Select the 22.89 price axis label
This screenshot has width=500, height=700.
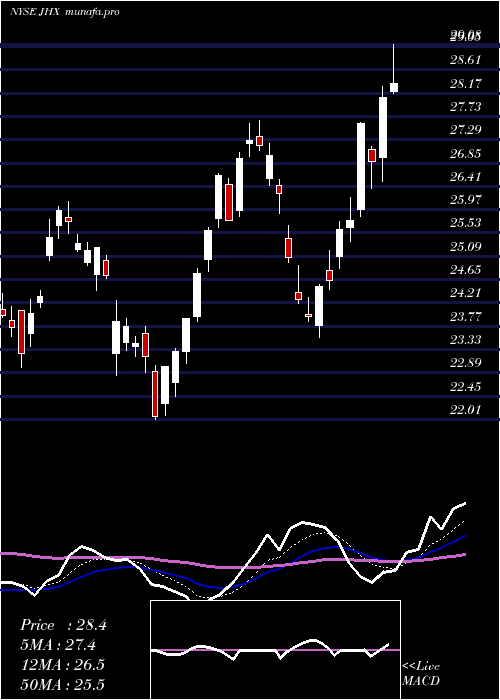point(465,362)
